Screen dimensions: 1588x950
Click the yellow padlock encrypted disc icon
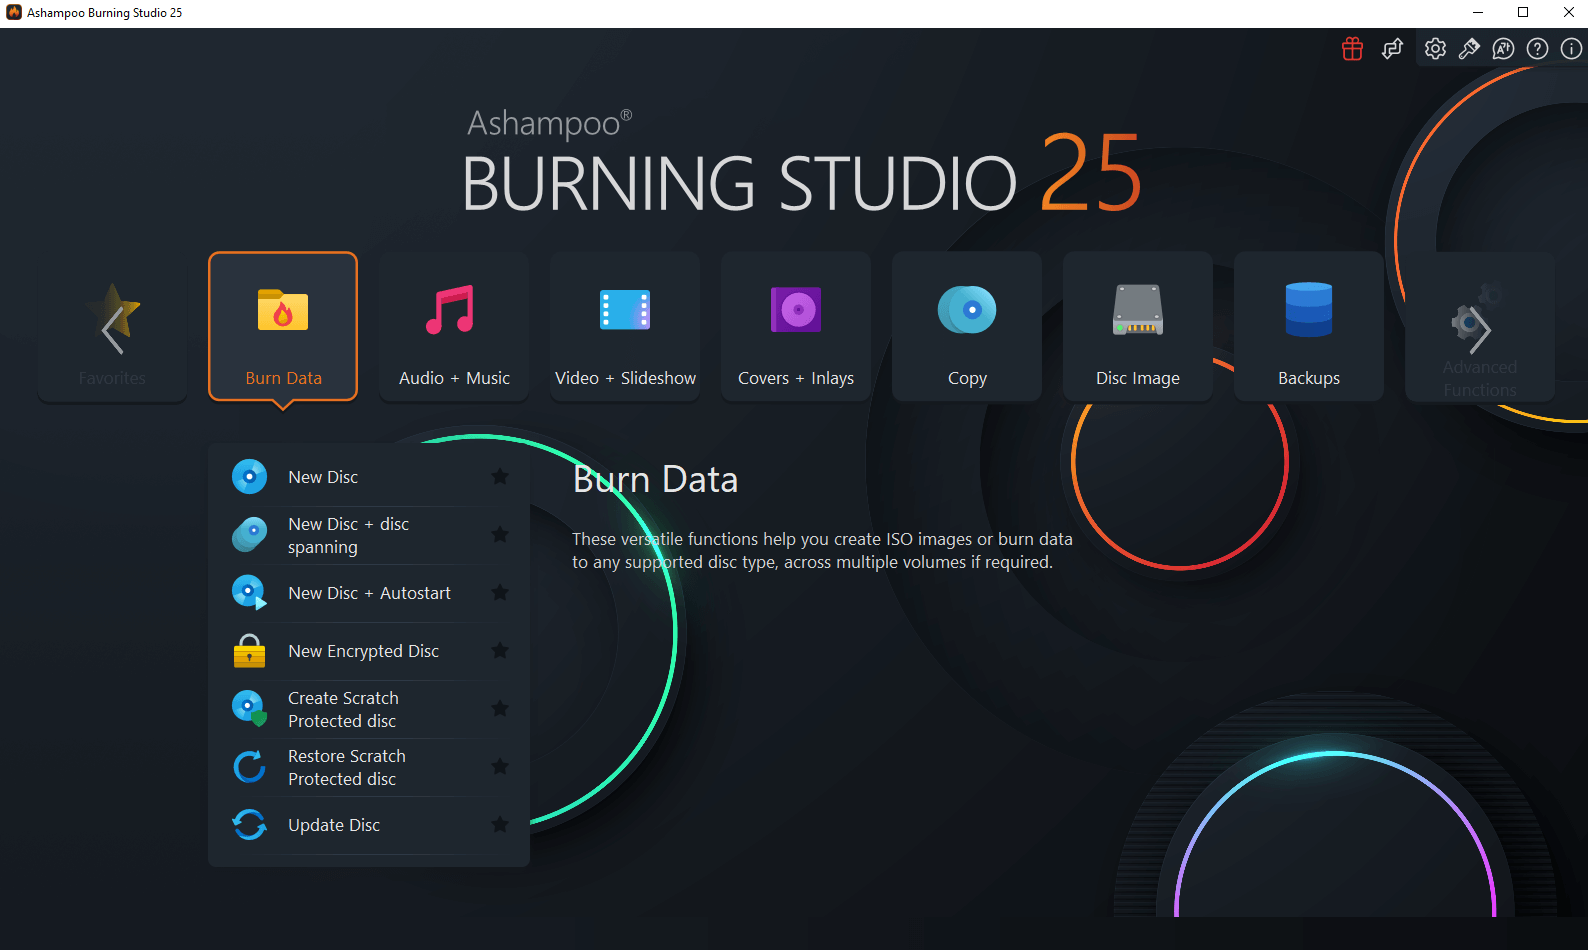249,651
